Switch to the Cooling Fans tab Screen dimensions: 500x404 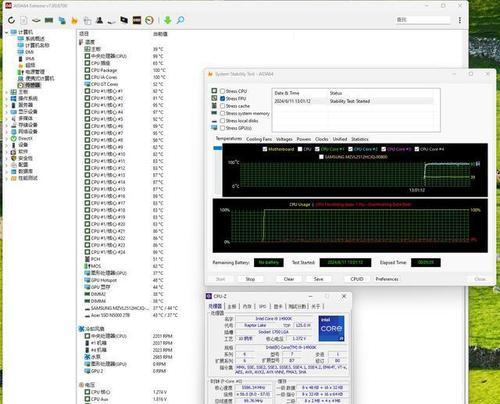click(259, 139)
